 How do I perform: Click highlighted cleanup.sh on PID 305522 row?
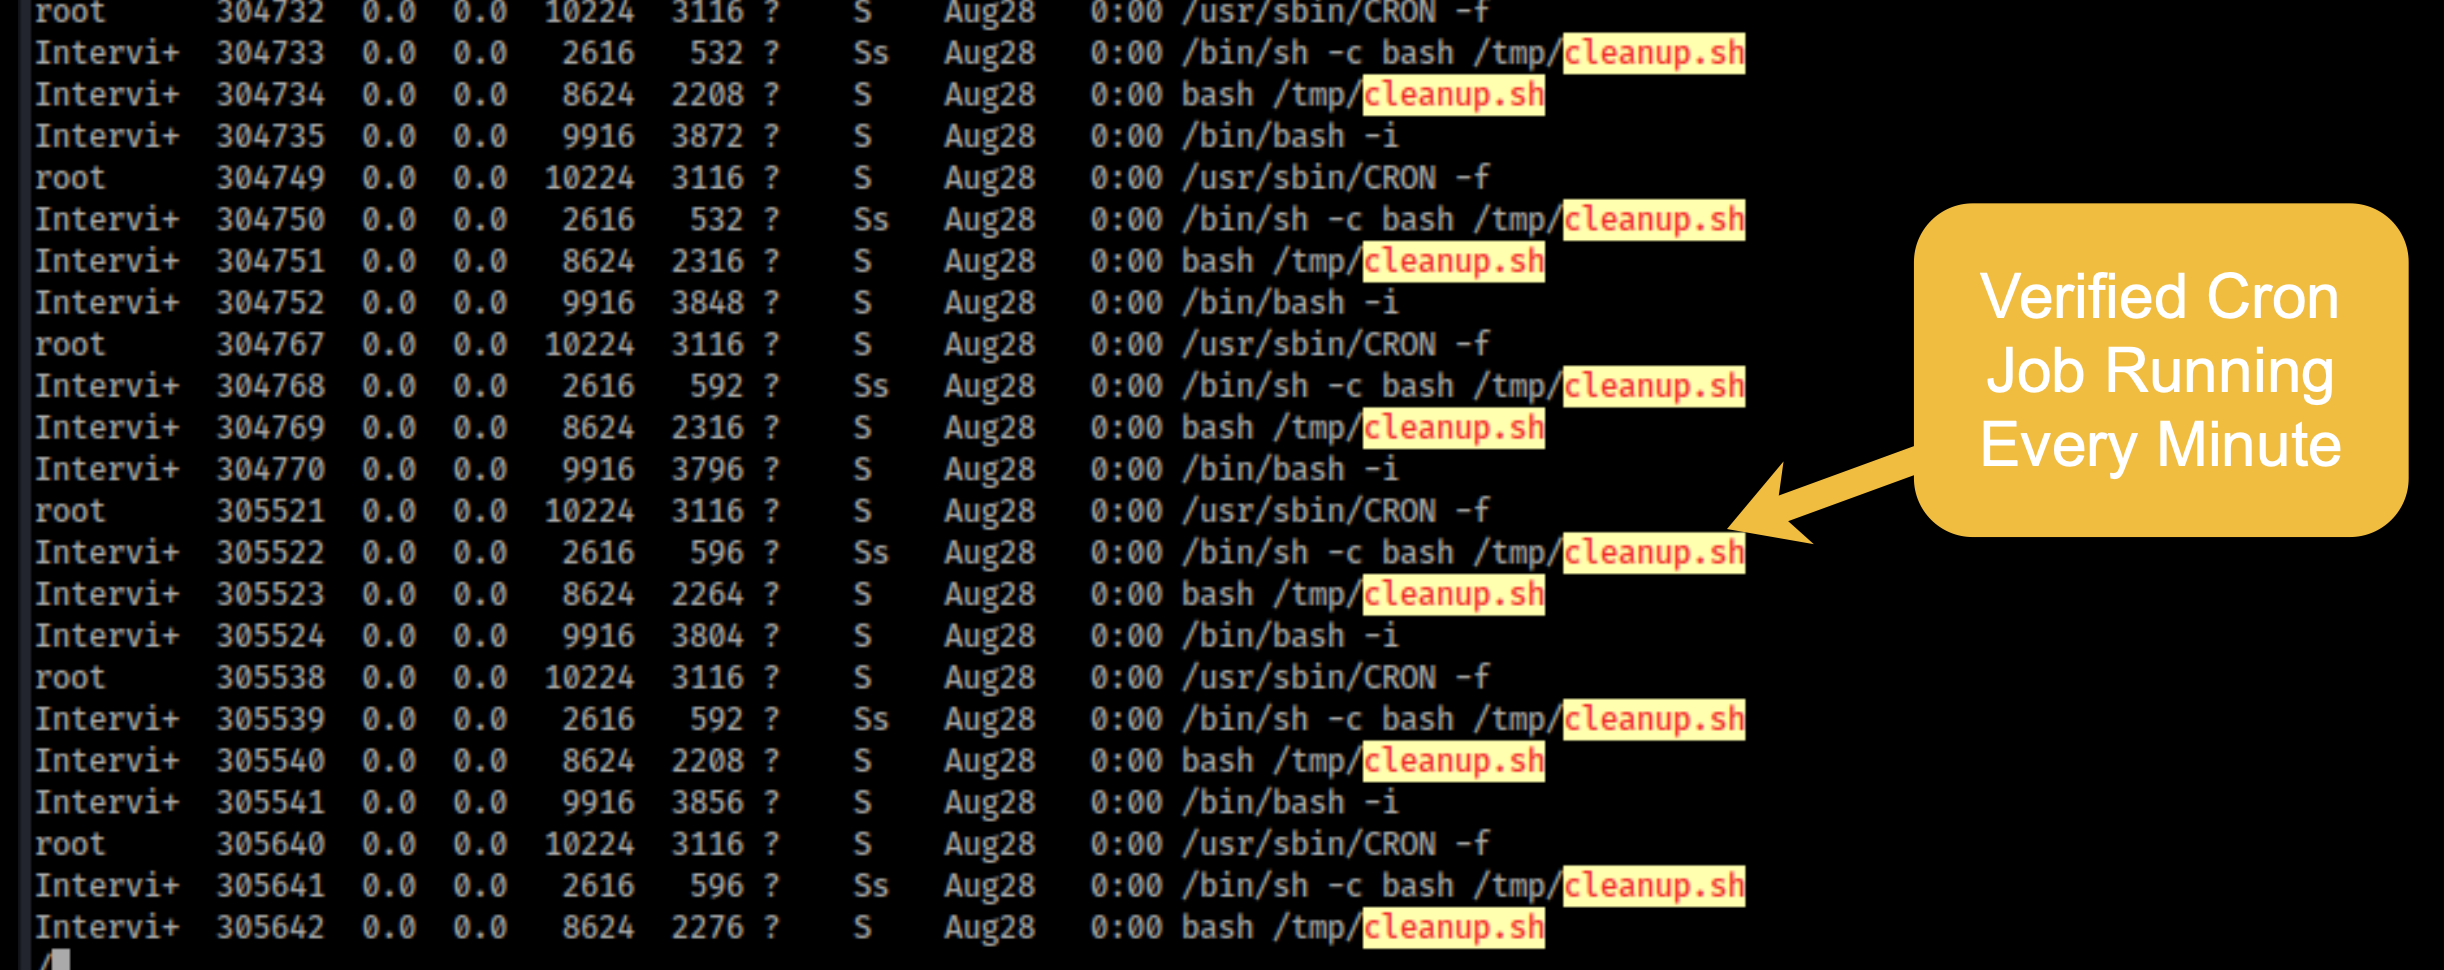click(x=1654, y=553)
